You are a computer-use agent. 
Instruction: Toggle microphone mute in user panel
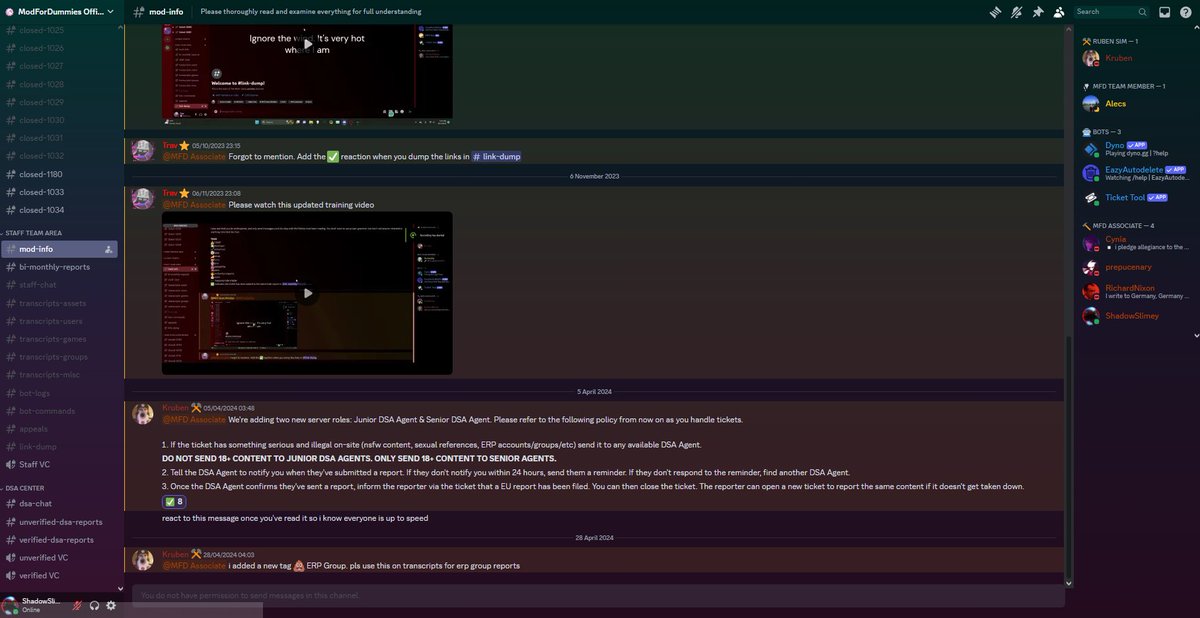coord(77,605)
